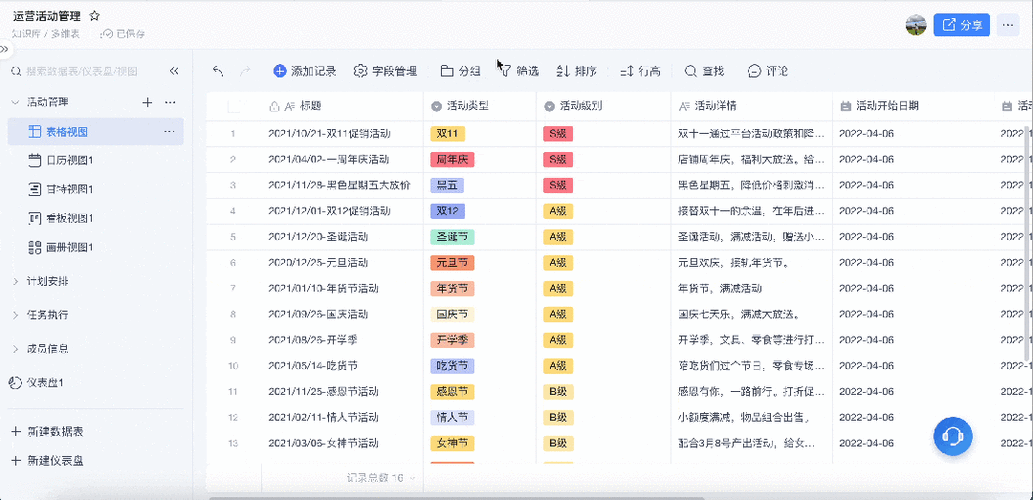The height and width of the screenshot is (500, 1033).
Task: Click the vertical table scrollbar
Action: (1029, 244)
